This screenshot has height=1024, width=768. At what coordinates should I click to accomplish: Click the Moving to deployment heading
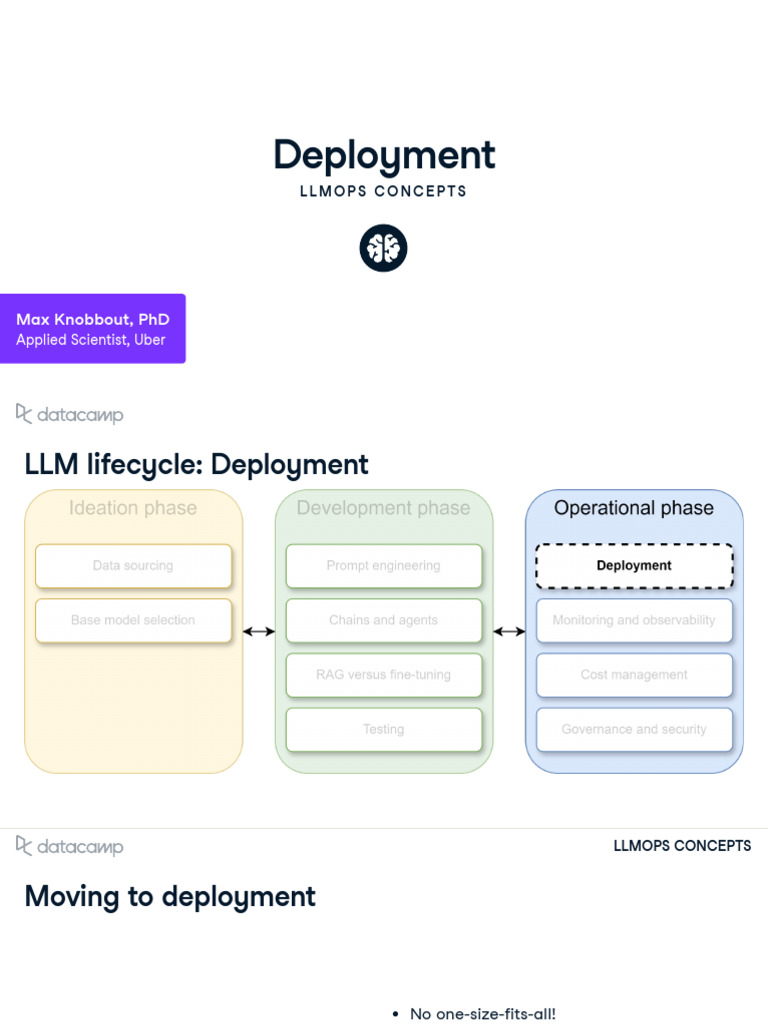click(x=170, y=897)
